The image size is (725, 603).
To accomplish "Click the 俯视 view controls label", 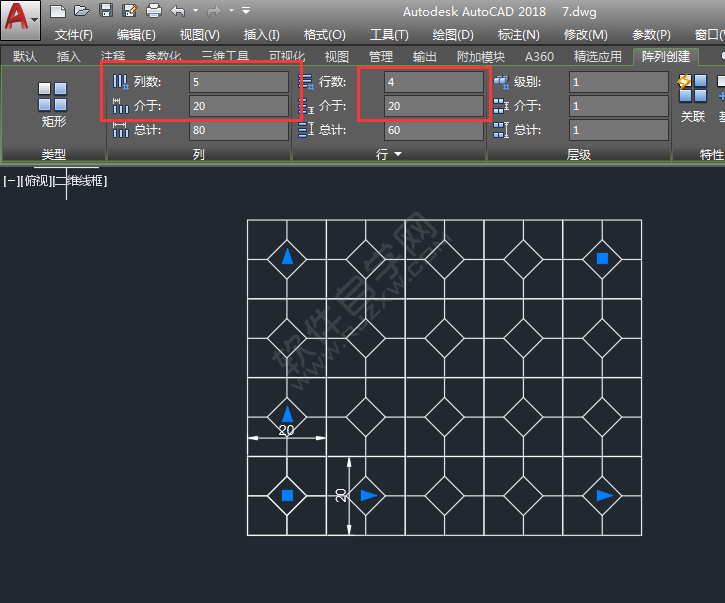I will pos(37,181).
